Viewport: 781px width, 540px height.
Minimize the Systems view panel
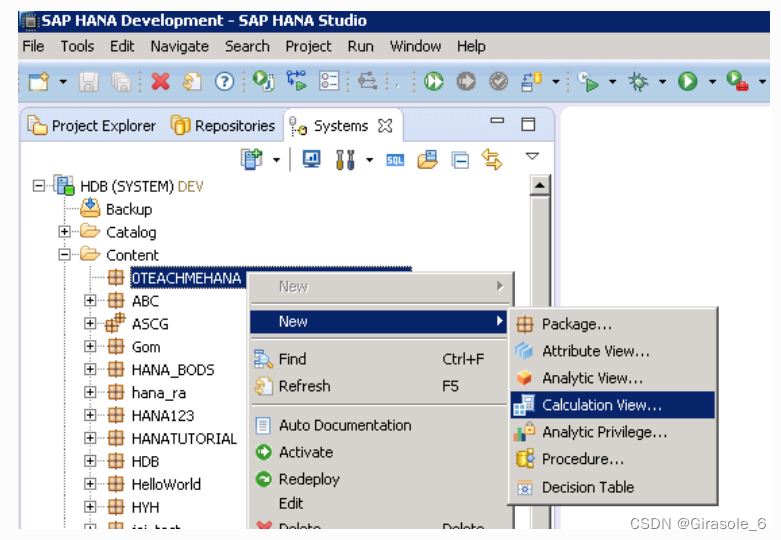[x=497, y=121]
